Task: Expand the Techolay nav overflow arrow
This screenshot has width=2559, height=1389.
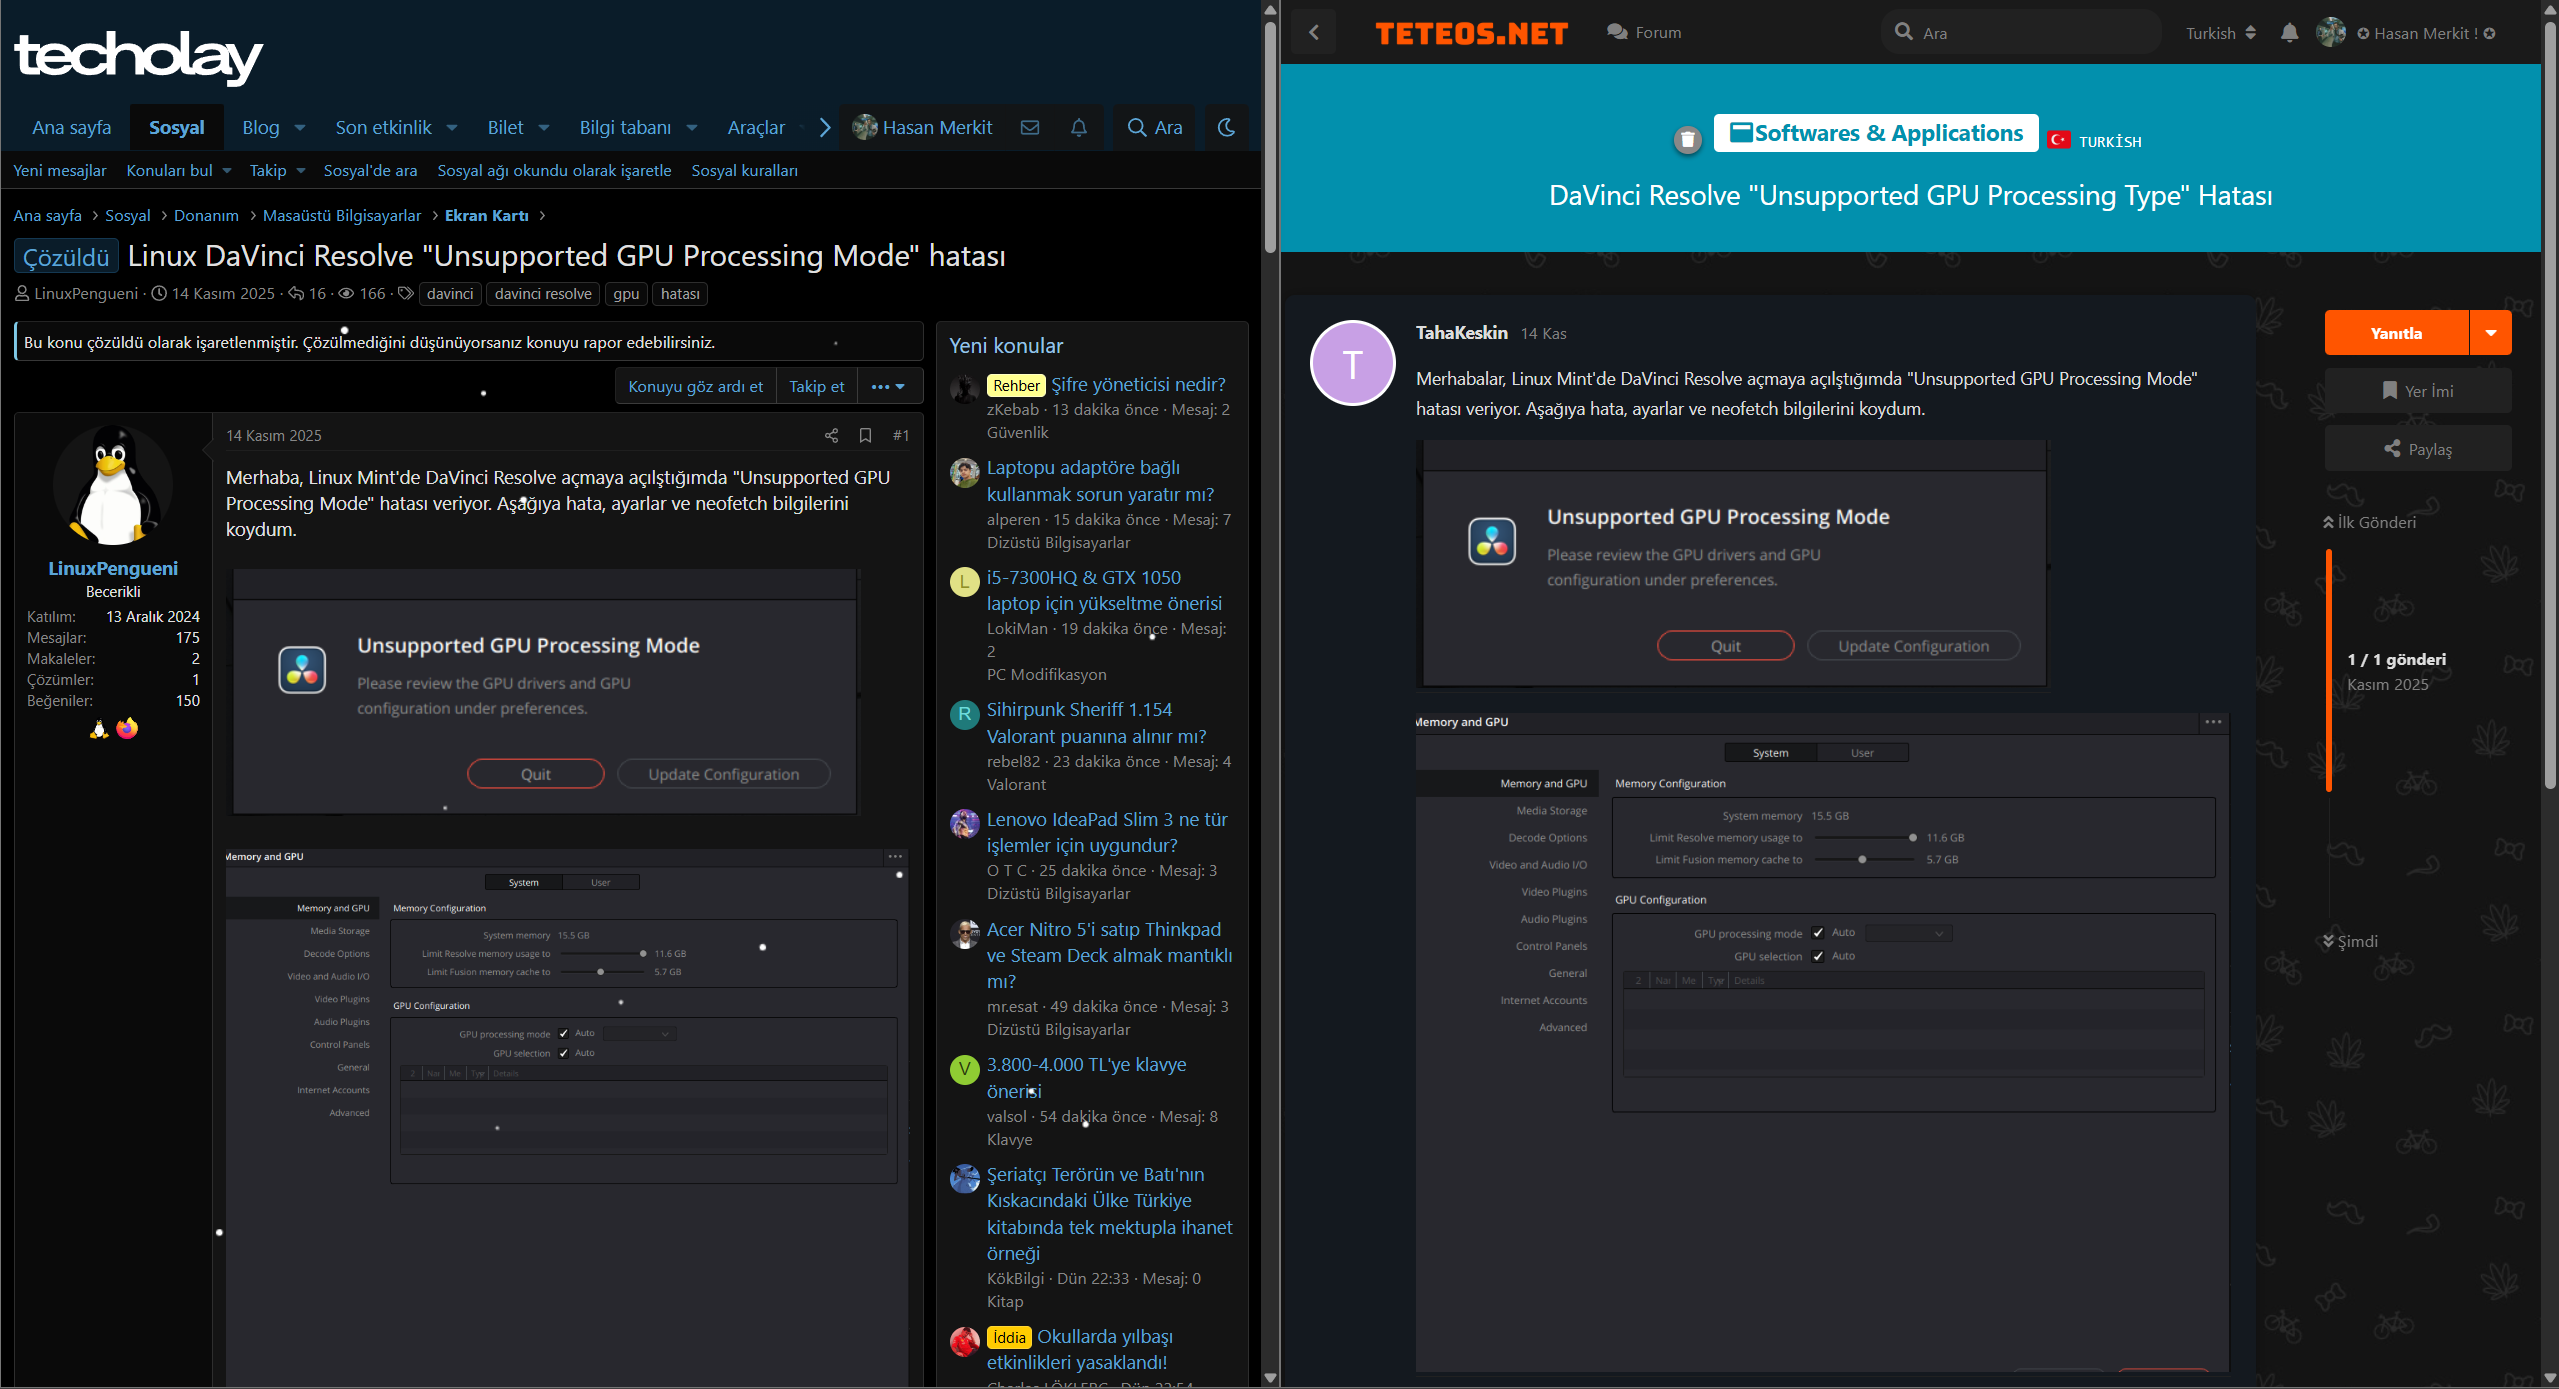Action: click(x=825, y=128)
